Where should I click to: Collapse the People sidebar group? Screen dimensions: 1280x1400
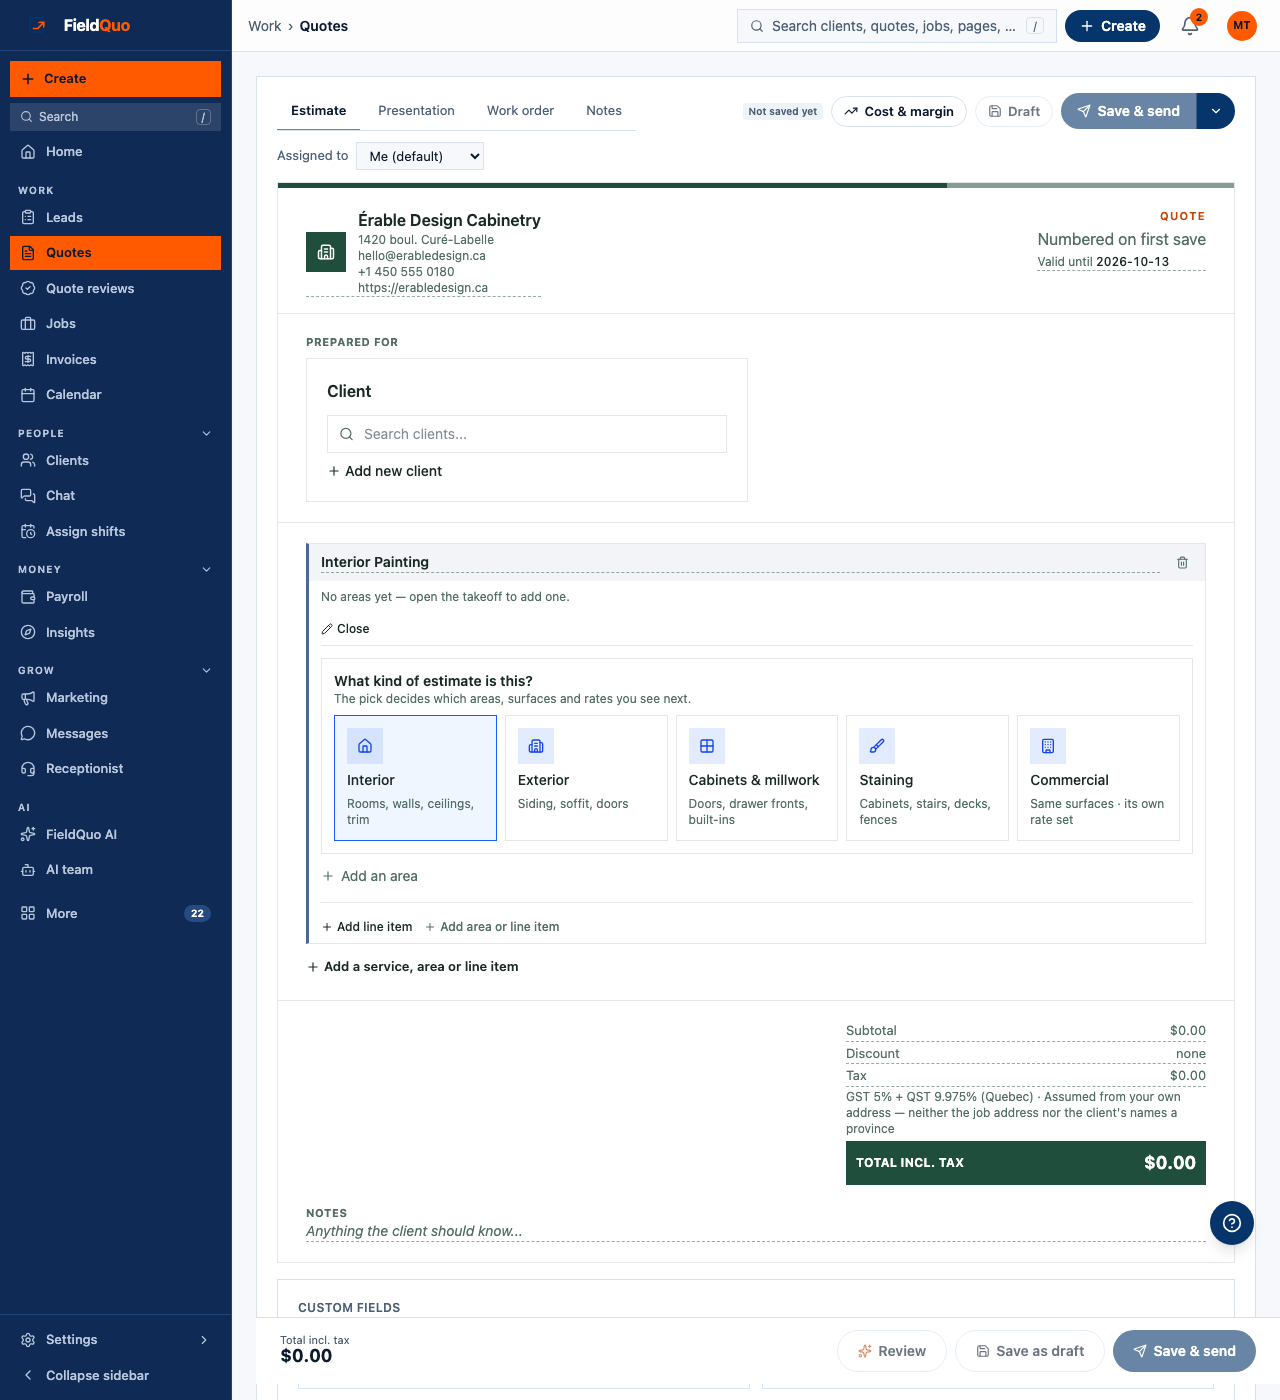point(207,434)
